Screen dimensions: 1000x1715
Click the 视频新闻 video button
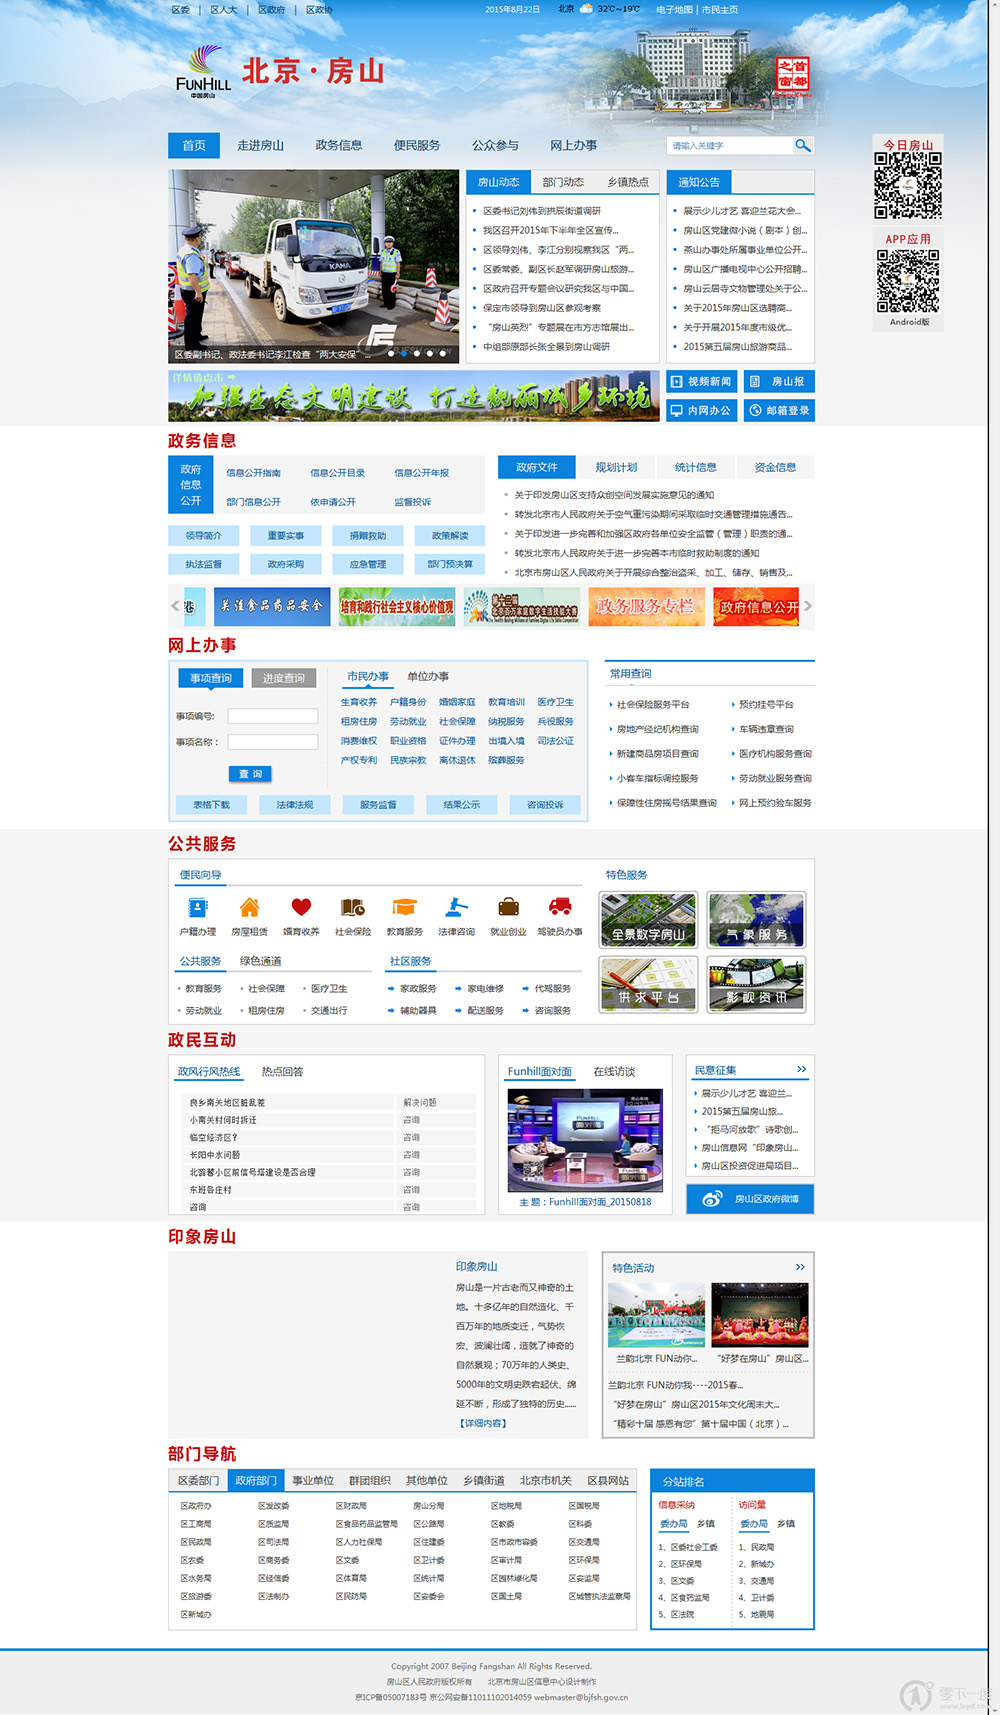click(x=700, y=381)
